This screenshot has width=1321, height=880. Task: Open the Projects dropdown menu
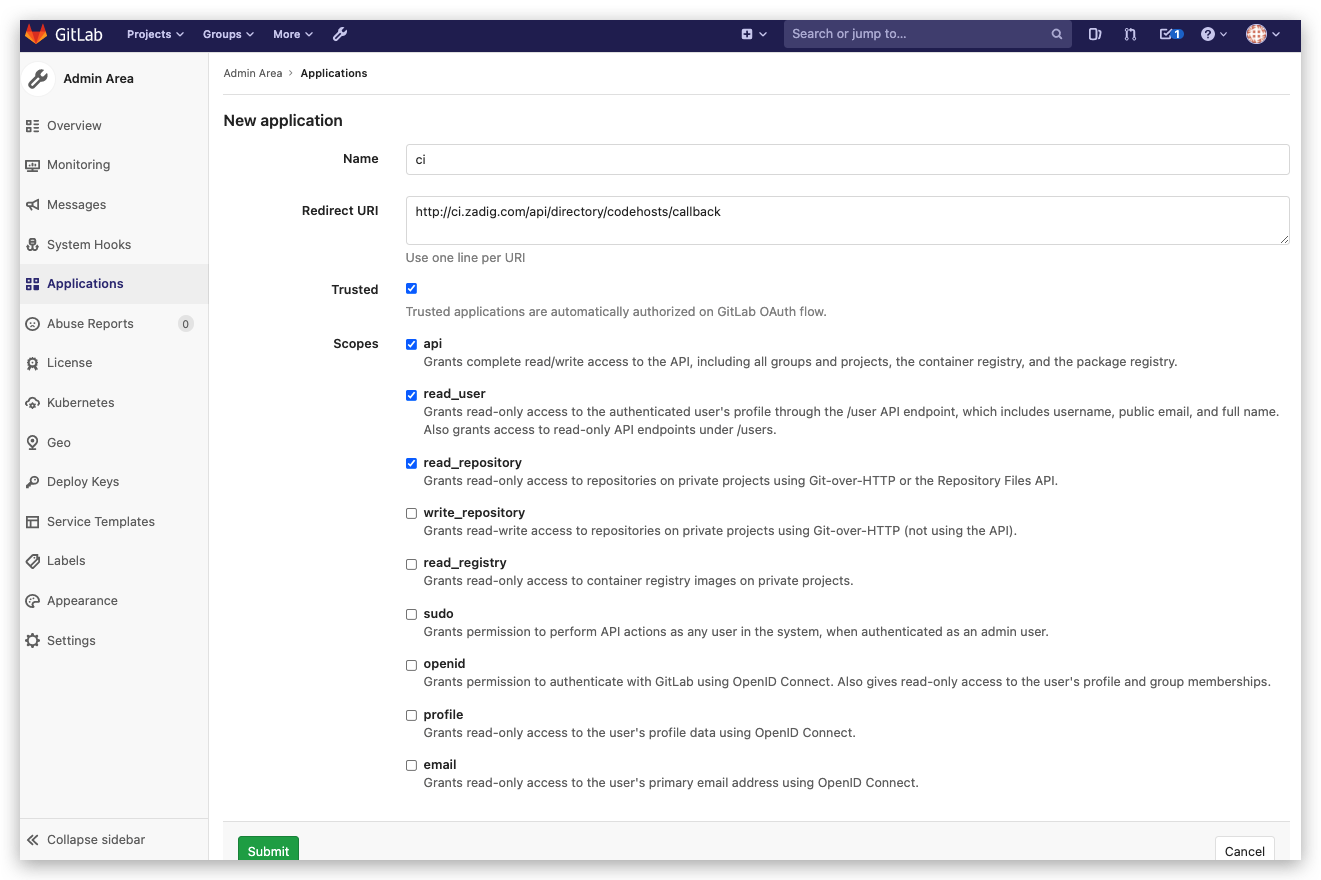click(x=155, y=34)
